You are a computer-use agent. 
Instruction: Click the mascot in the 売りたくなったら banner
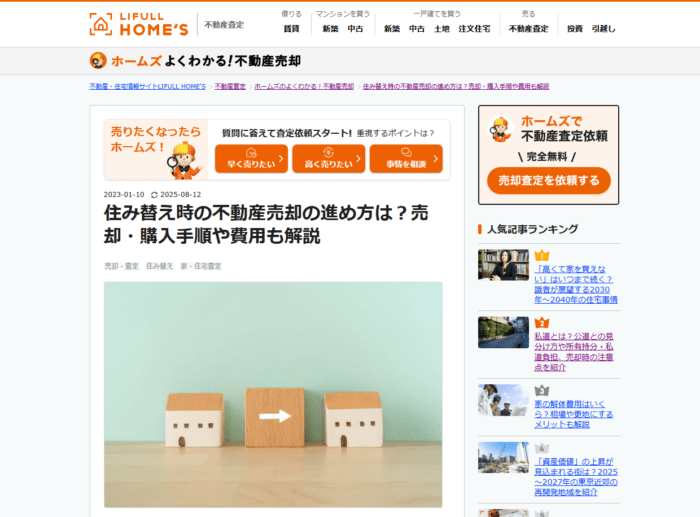click(184, 161)
